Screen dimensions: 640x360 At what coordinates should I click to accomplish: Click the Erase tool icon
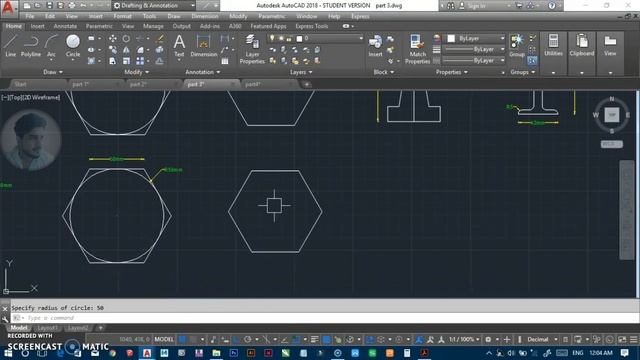coord(160,38)
